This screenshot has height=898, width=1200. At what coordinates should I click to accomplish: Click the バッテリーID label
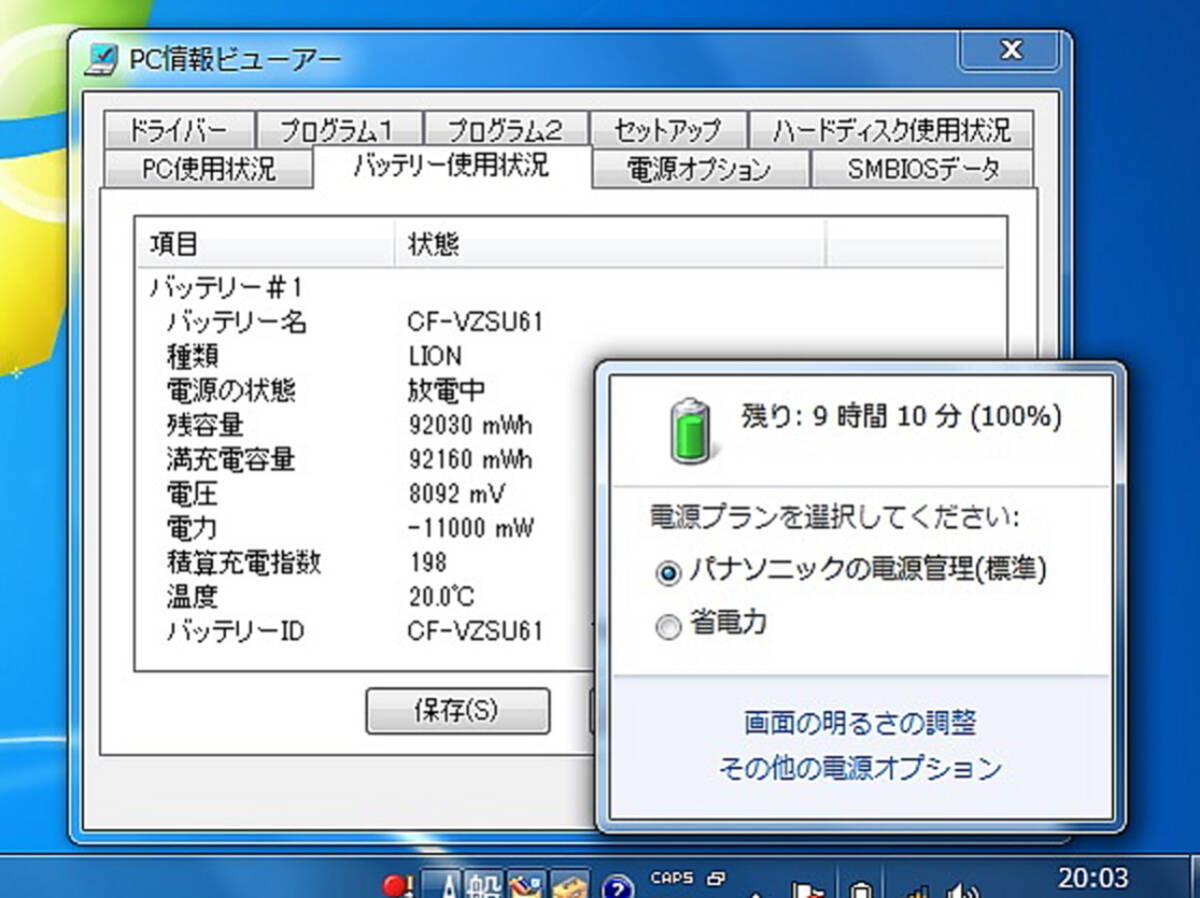235,631
